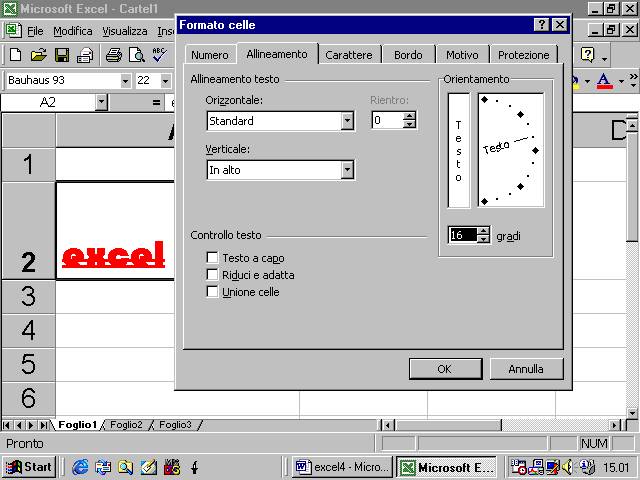Click the calendar clock tray icon
The width and height of the screenshot is (640, 480).
pos(518,467)
